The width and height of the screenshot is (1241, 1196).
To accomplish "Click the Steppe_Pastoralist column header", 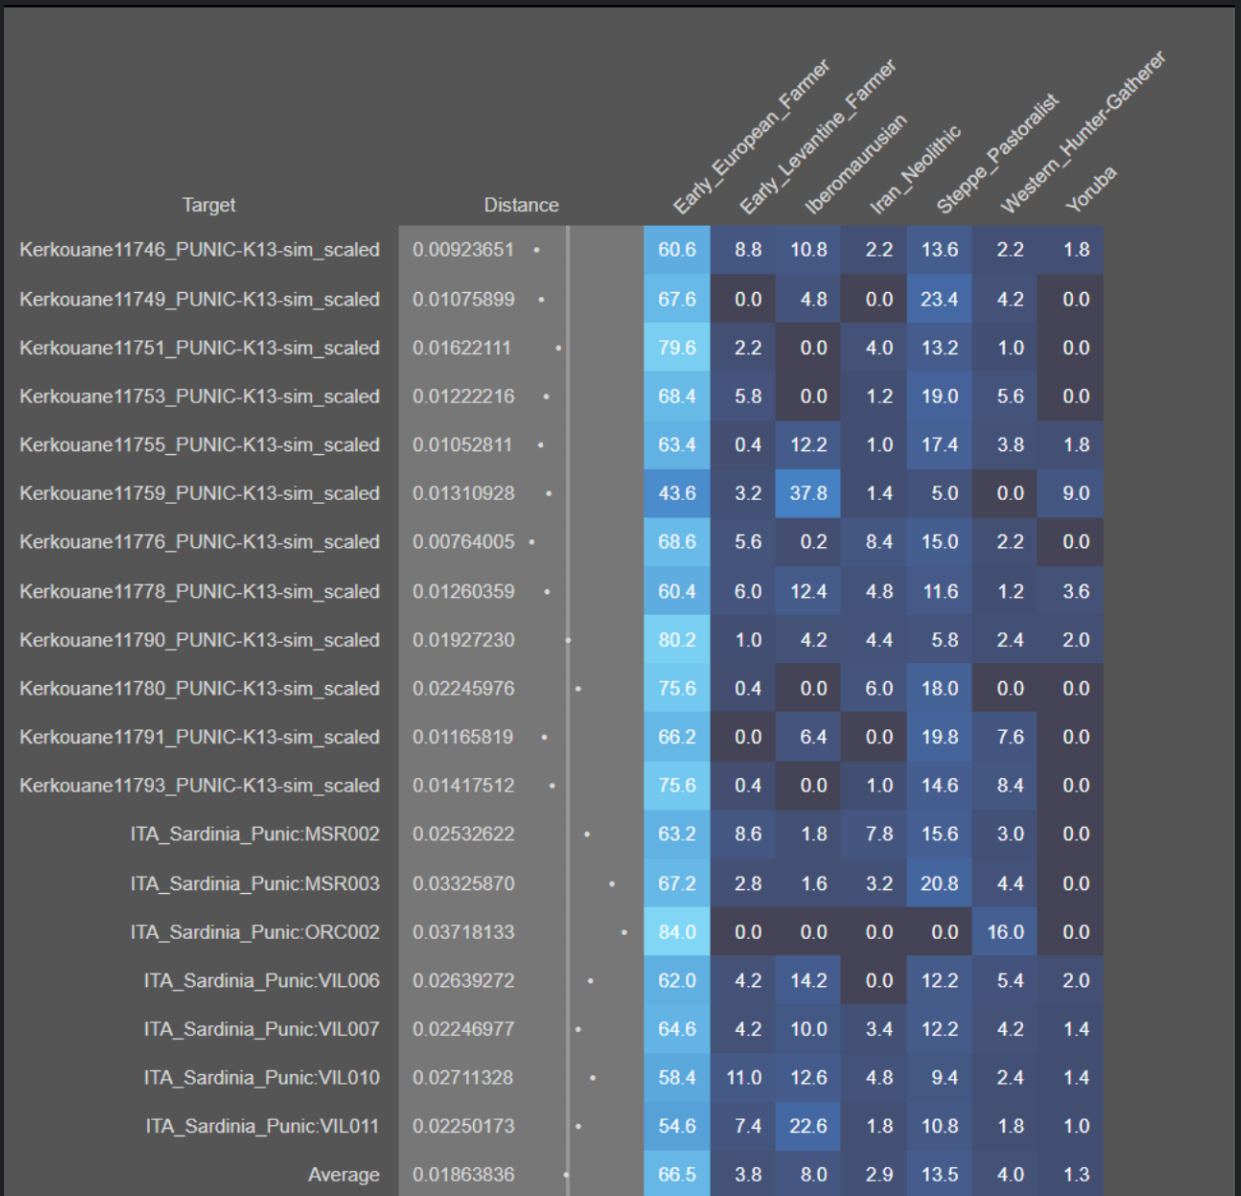I will pyautogui.click(x=996, y=155).
